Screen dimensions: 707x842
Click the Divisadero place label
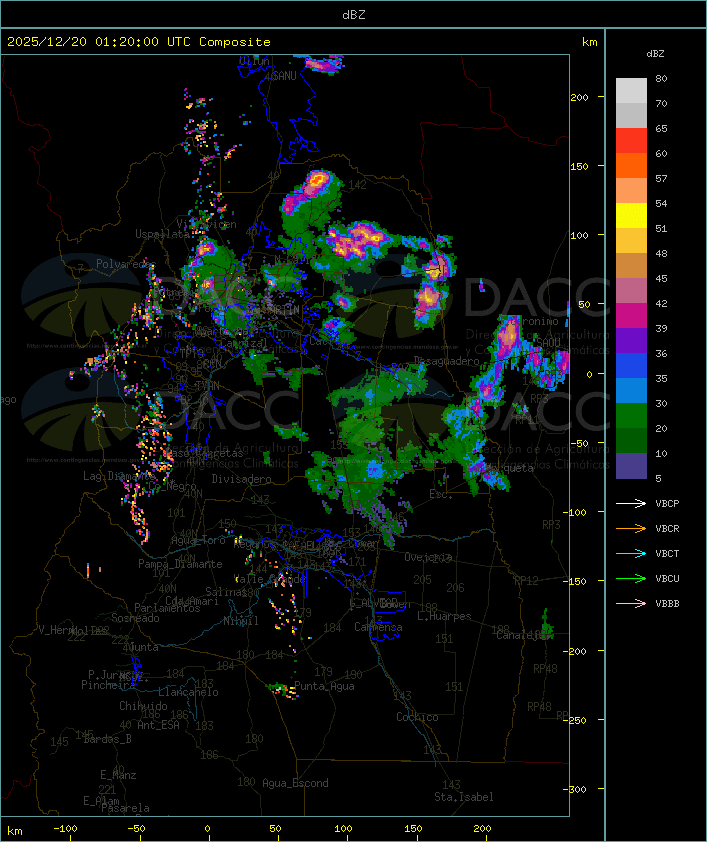[241, 478]
